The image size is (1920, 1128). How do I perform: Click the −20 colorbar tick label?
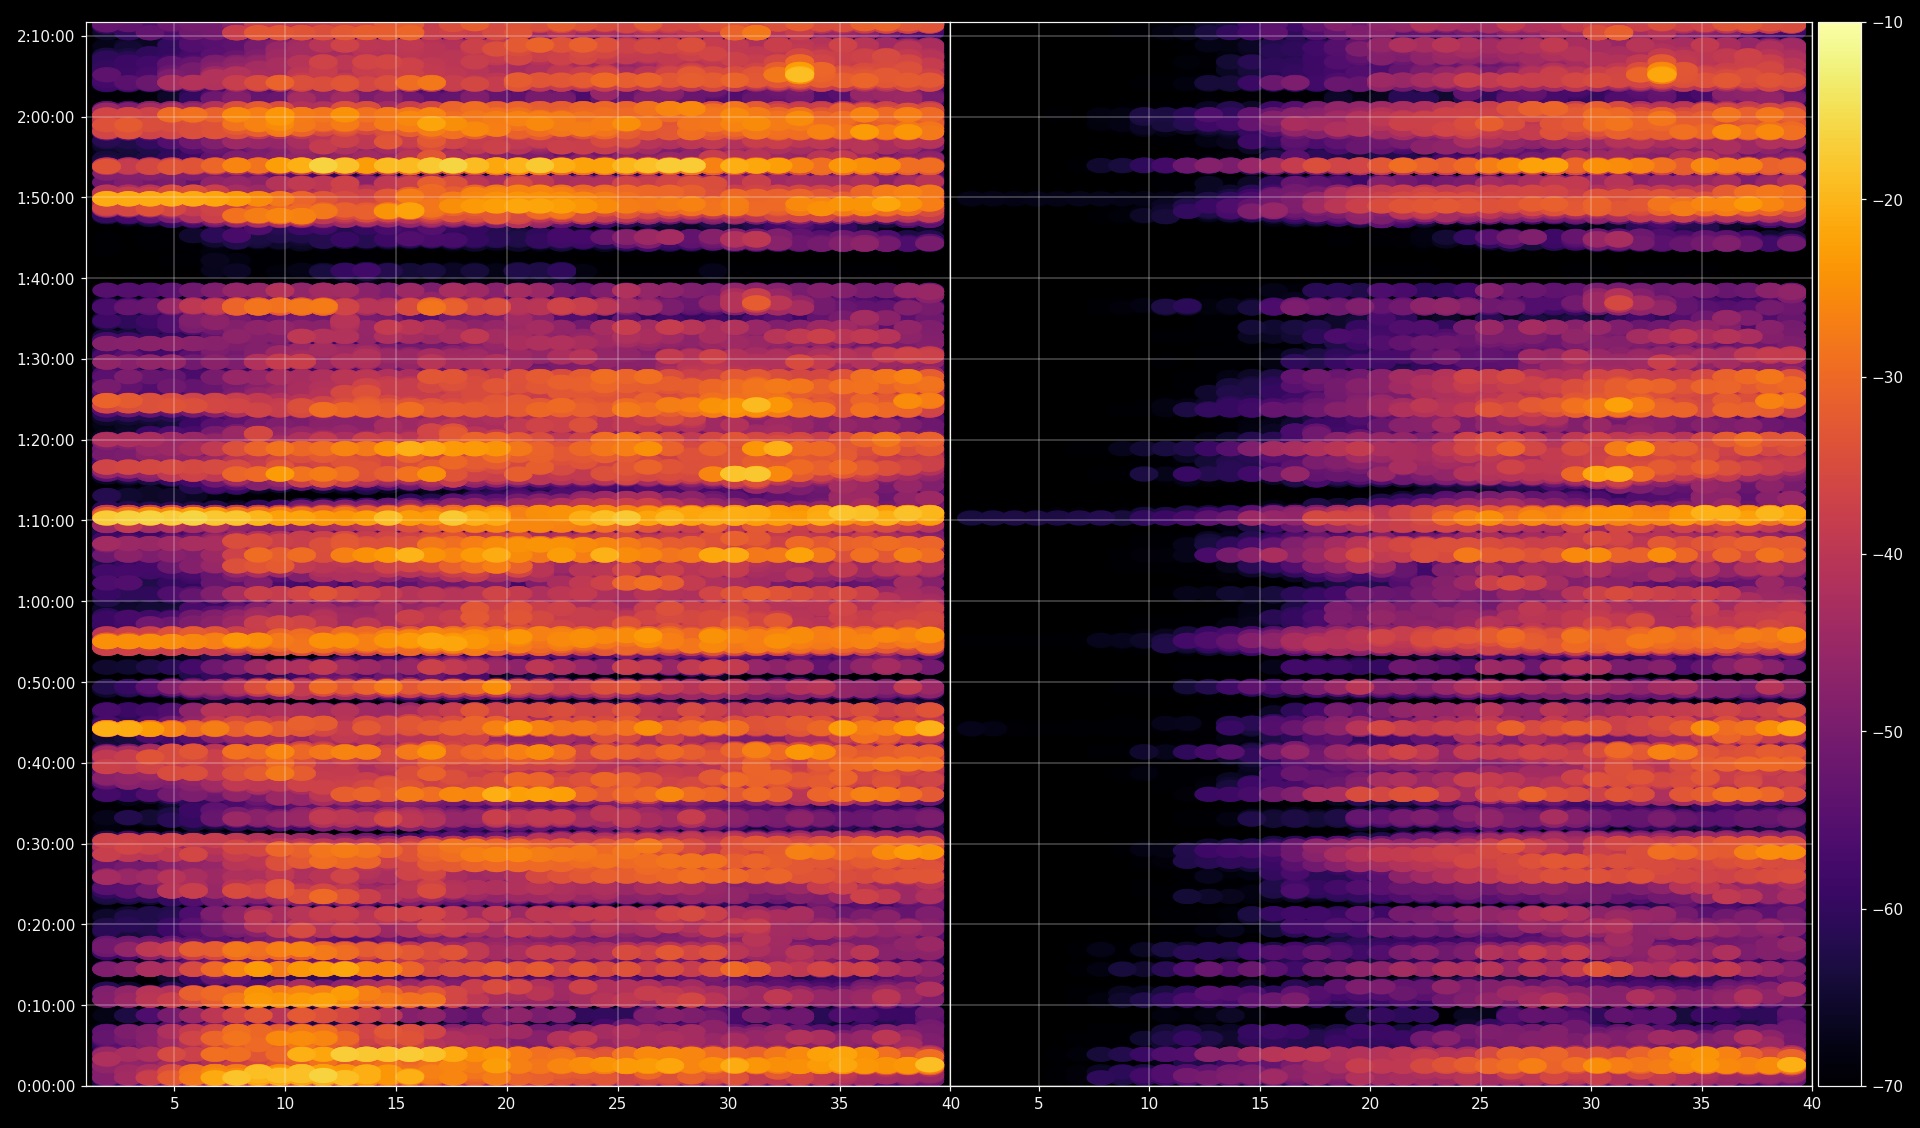pos(1887,200)
